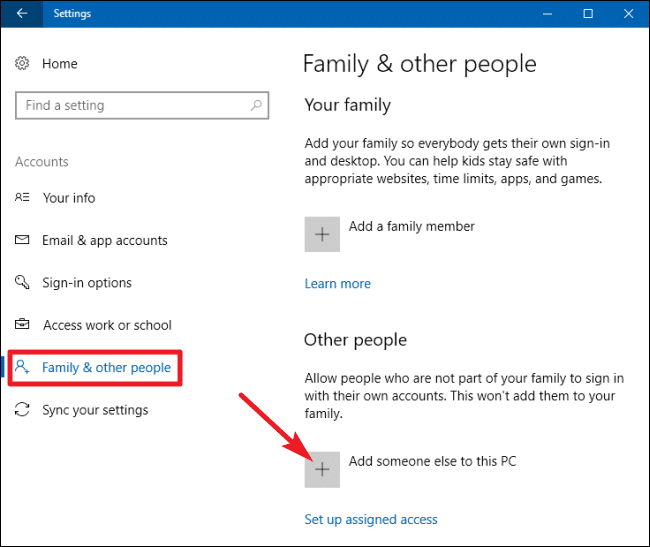Viewport: 650px width, 547px height.
Task: Click the sync arrows icon in the sidebar
Action: (x=23, y=410)
